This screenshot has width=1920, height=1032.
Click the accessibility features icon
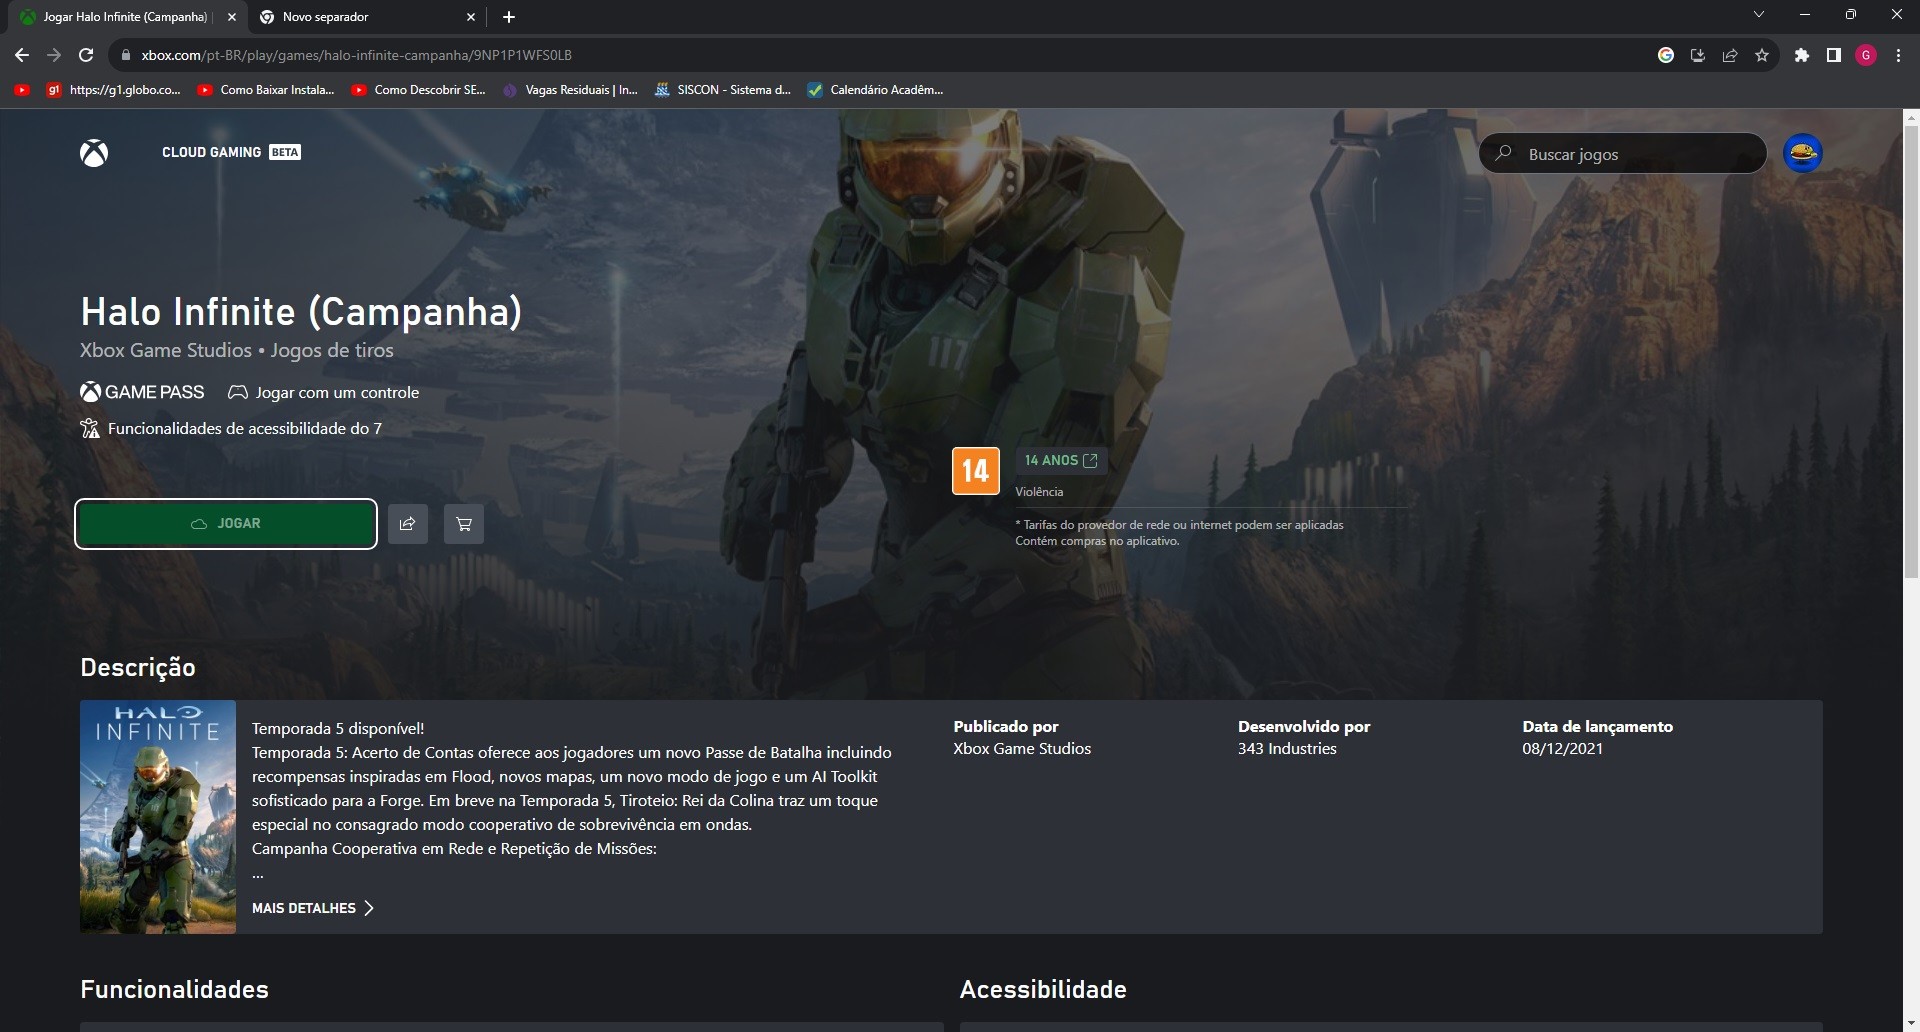(x=90, y=429)
